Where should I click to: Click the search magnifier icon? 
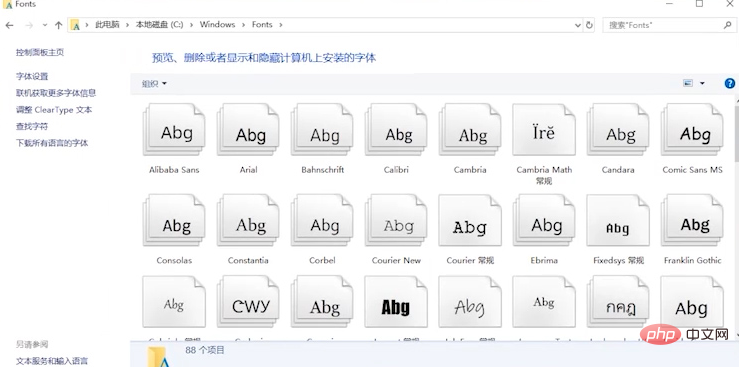click(728, 25)
